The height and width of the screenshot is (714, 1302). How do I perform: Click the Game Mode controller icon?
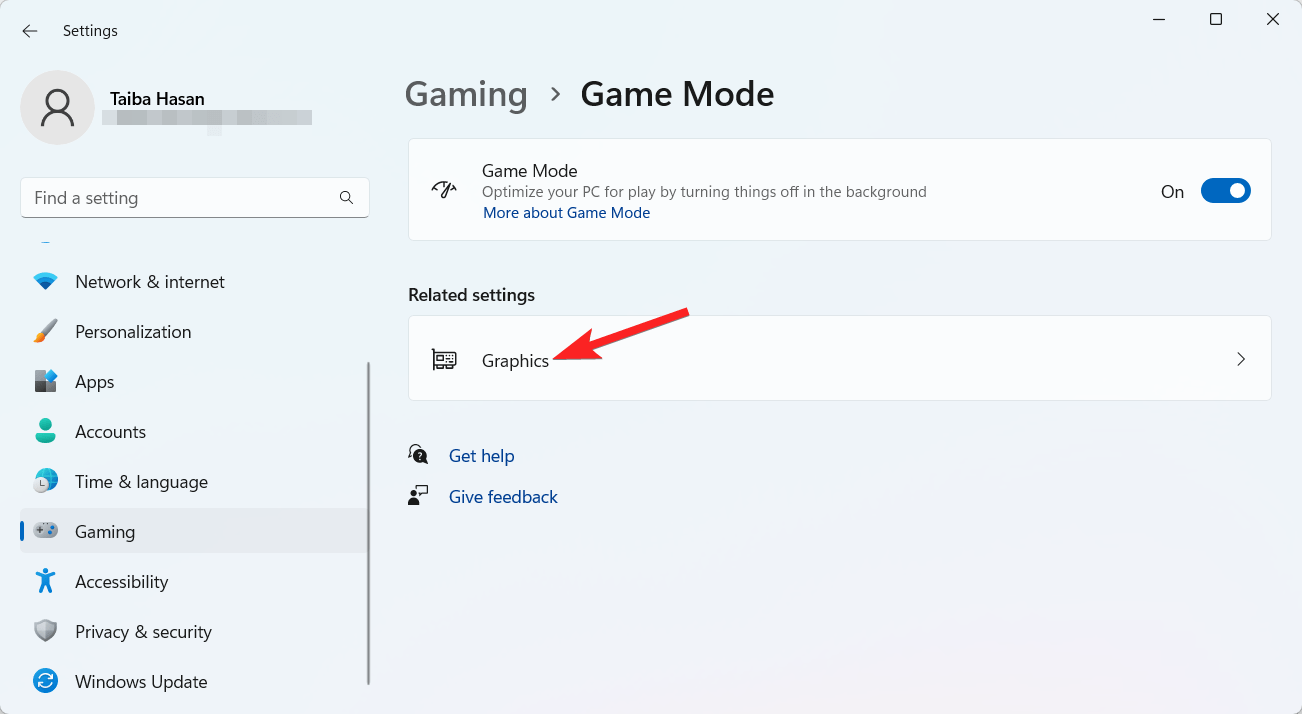click(x=443, y=189)
